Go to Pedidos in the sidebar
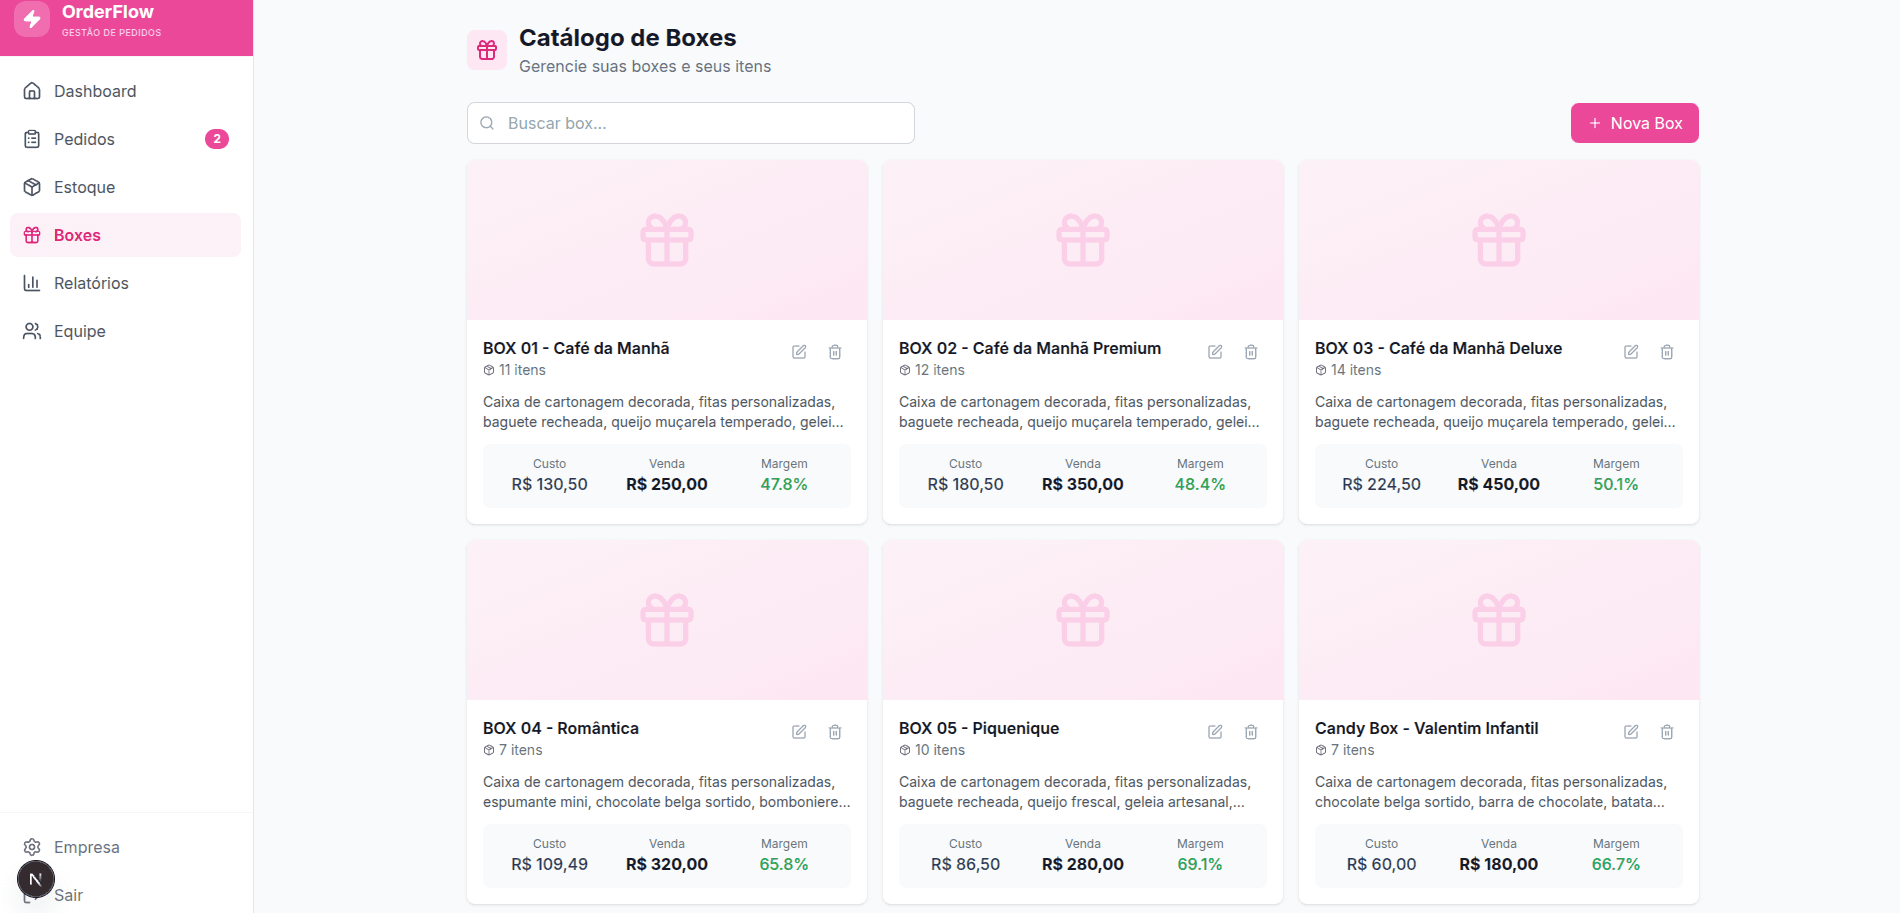The width and height of the screenshot is (1900, 913). [85, 139]
